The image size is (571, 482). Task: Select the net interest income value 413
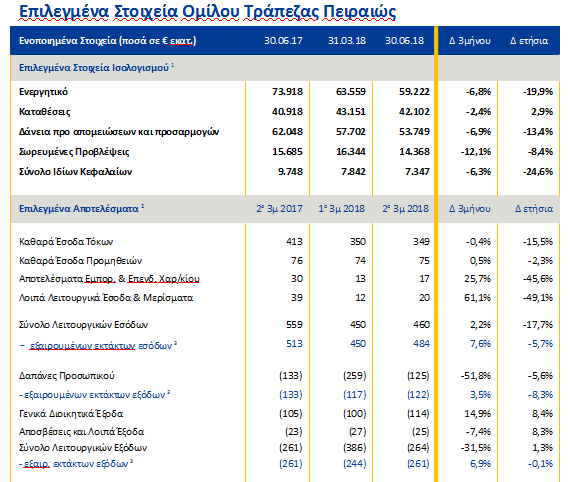click(x=294, y=242)
